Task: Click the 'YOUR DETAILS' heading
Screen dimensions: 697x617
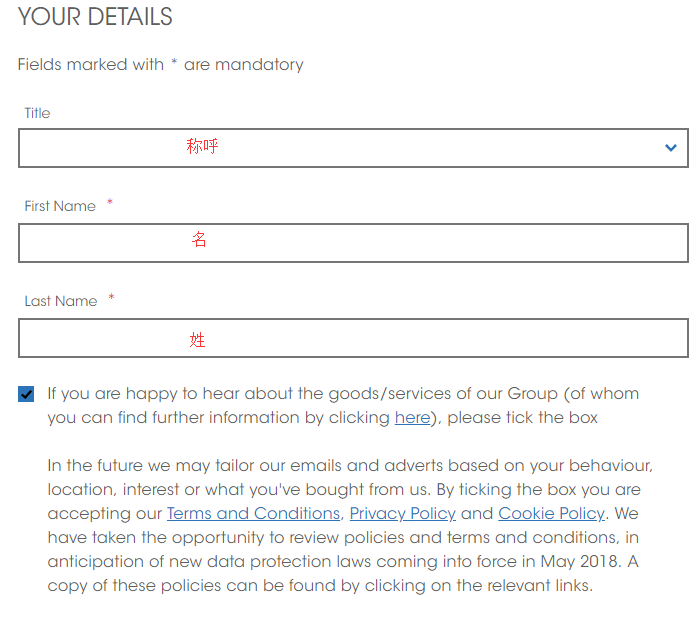Action: point(95,17)
